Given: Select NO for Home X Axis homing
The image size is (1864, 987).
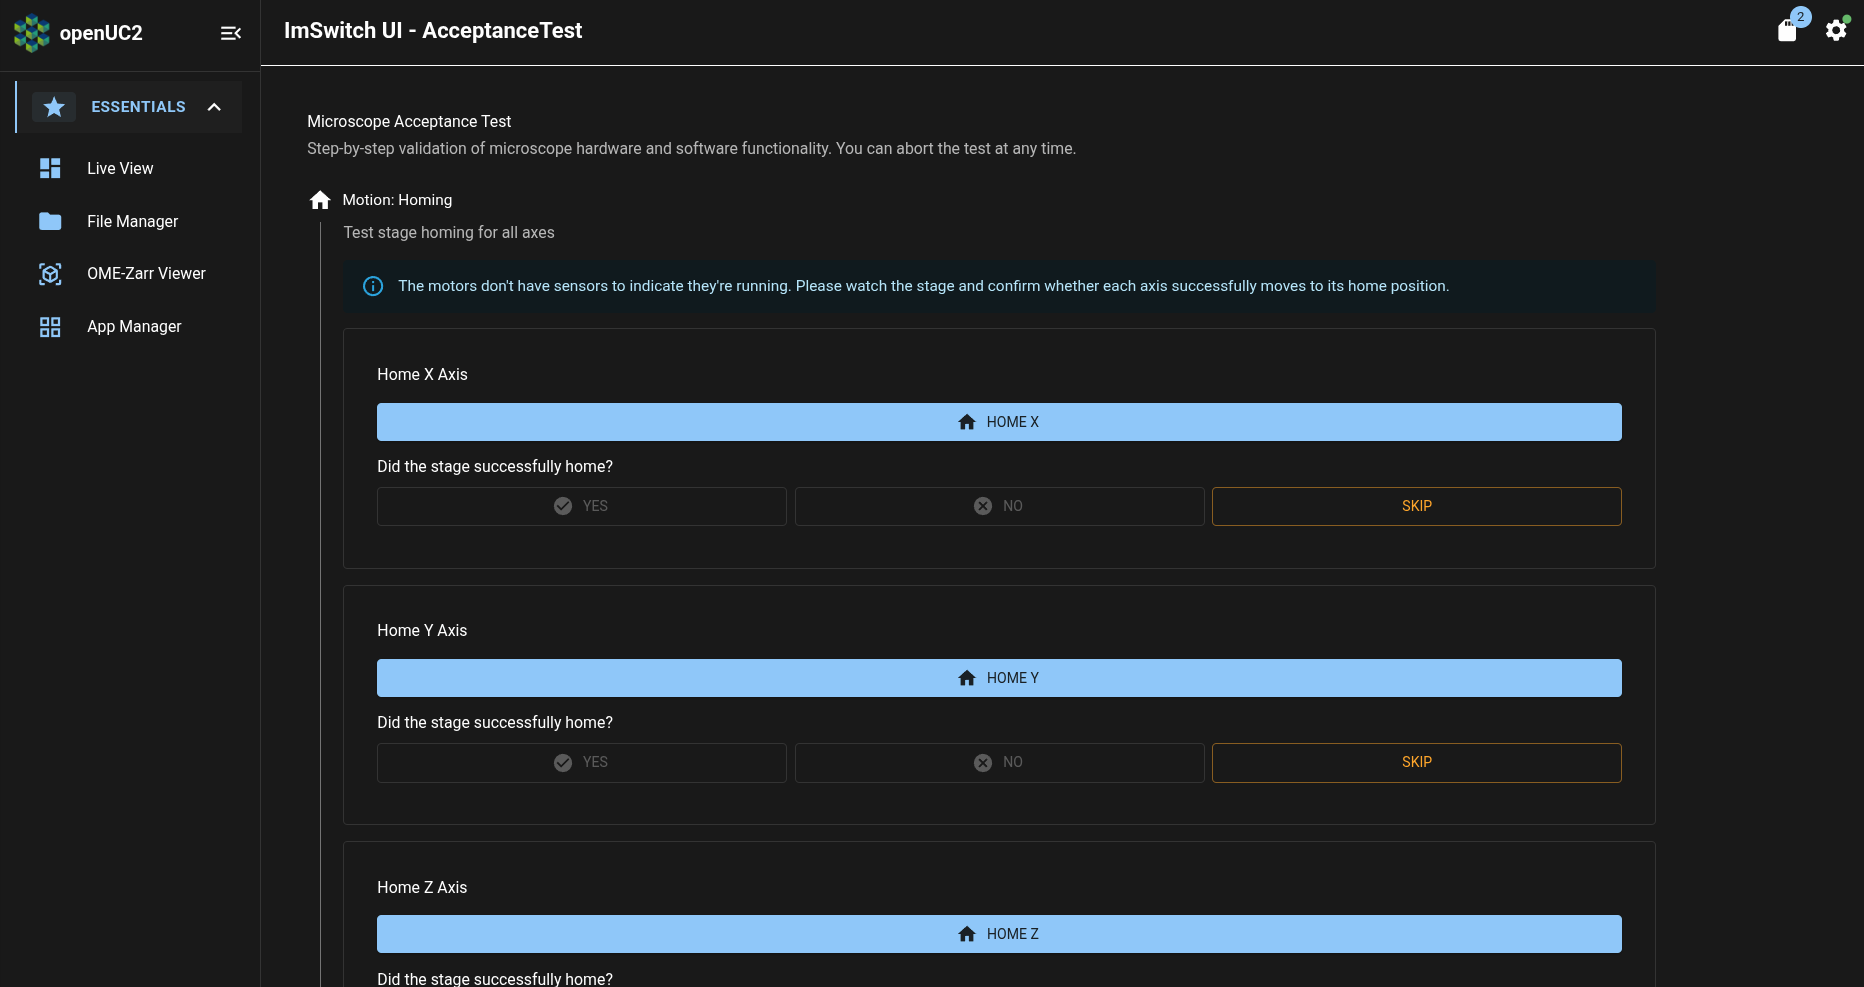Looking at the screenshot, I should click(x=999, y=506).
